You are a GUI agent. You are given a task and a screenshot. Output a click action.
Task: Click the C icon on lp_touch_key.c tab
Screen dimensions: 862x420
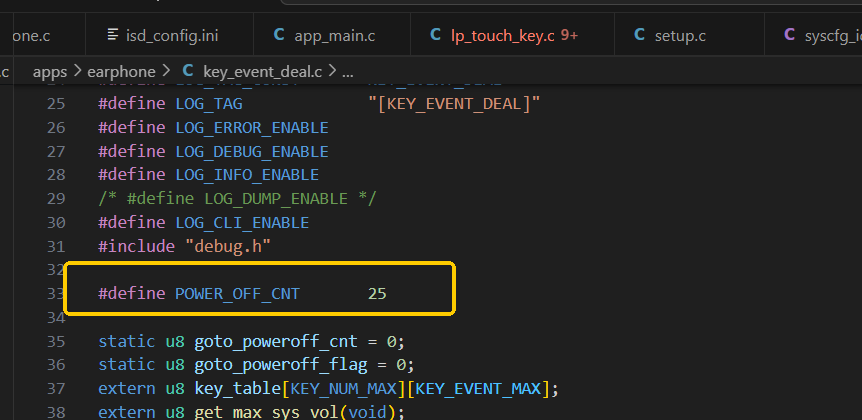[x=435, y=35]
